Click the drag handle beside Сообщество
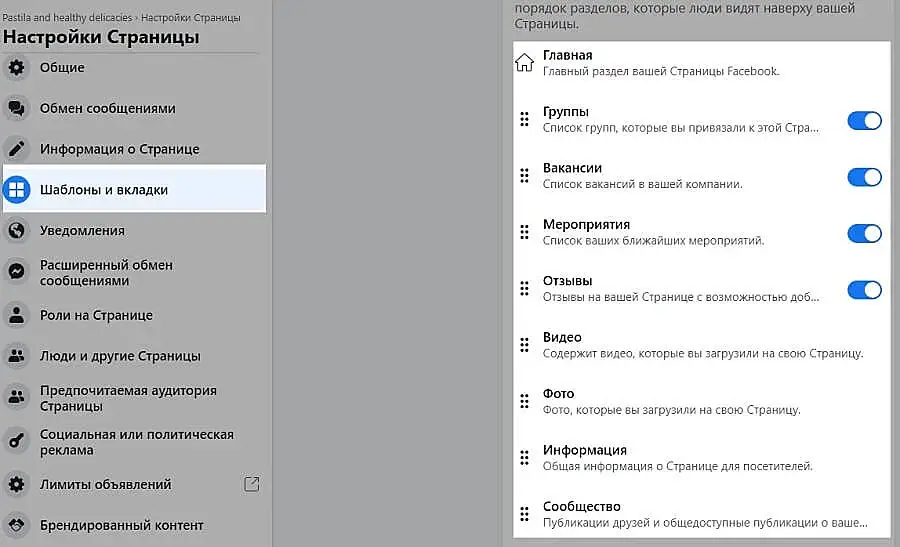 pos(524,515)
